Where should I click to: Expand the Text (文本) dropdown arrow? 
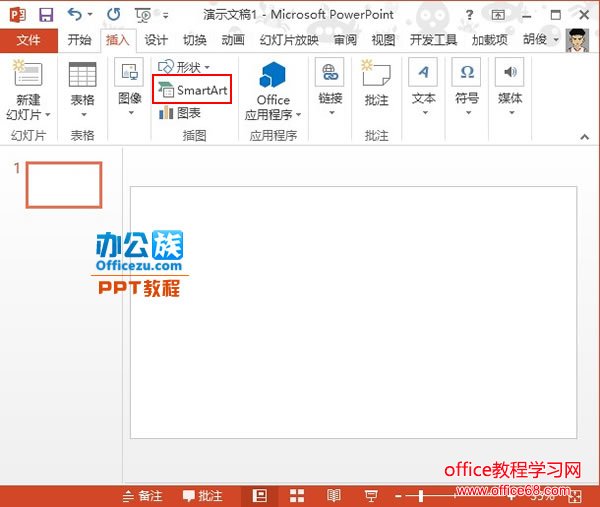pyautogui.click(x=425, y=112)
